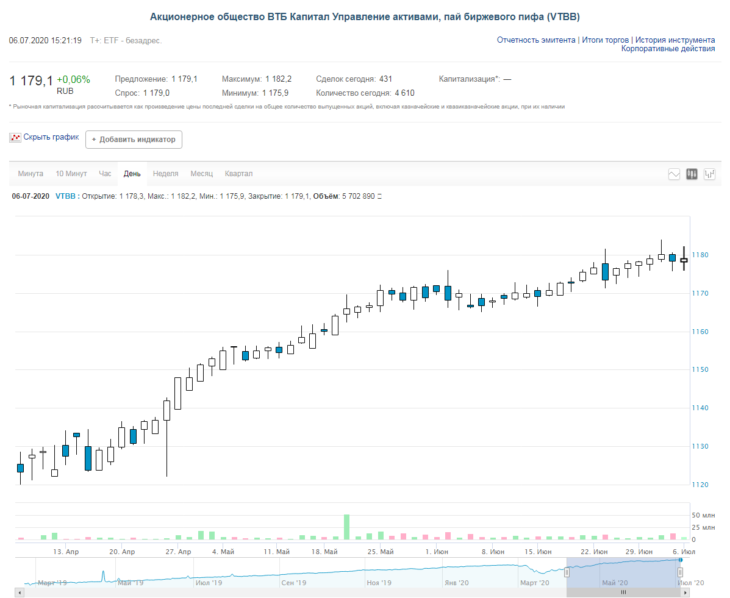Click 1150 price axis label

coord(700,369)
